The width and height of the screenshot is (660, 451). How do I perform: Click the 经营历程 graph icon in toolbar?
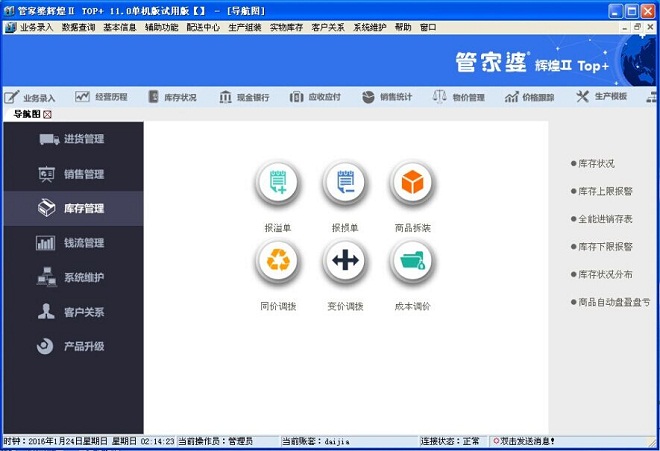coord(82,97)
